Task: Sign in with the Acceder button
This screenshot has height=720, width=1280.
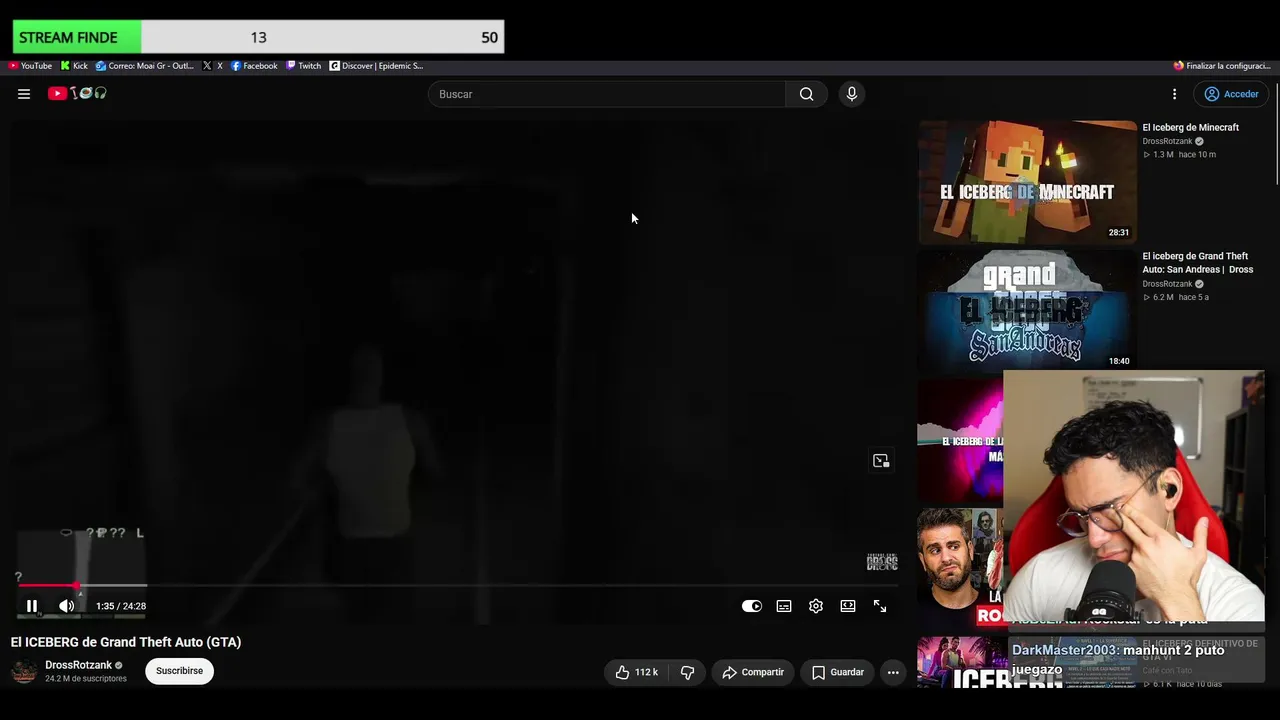Action: pyautogui.click(x=1232, y=94)
